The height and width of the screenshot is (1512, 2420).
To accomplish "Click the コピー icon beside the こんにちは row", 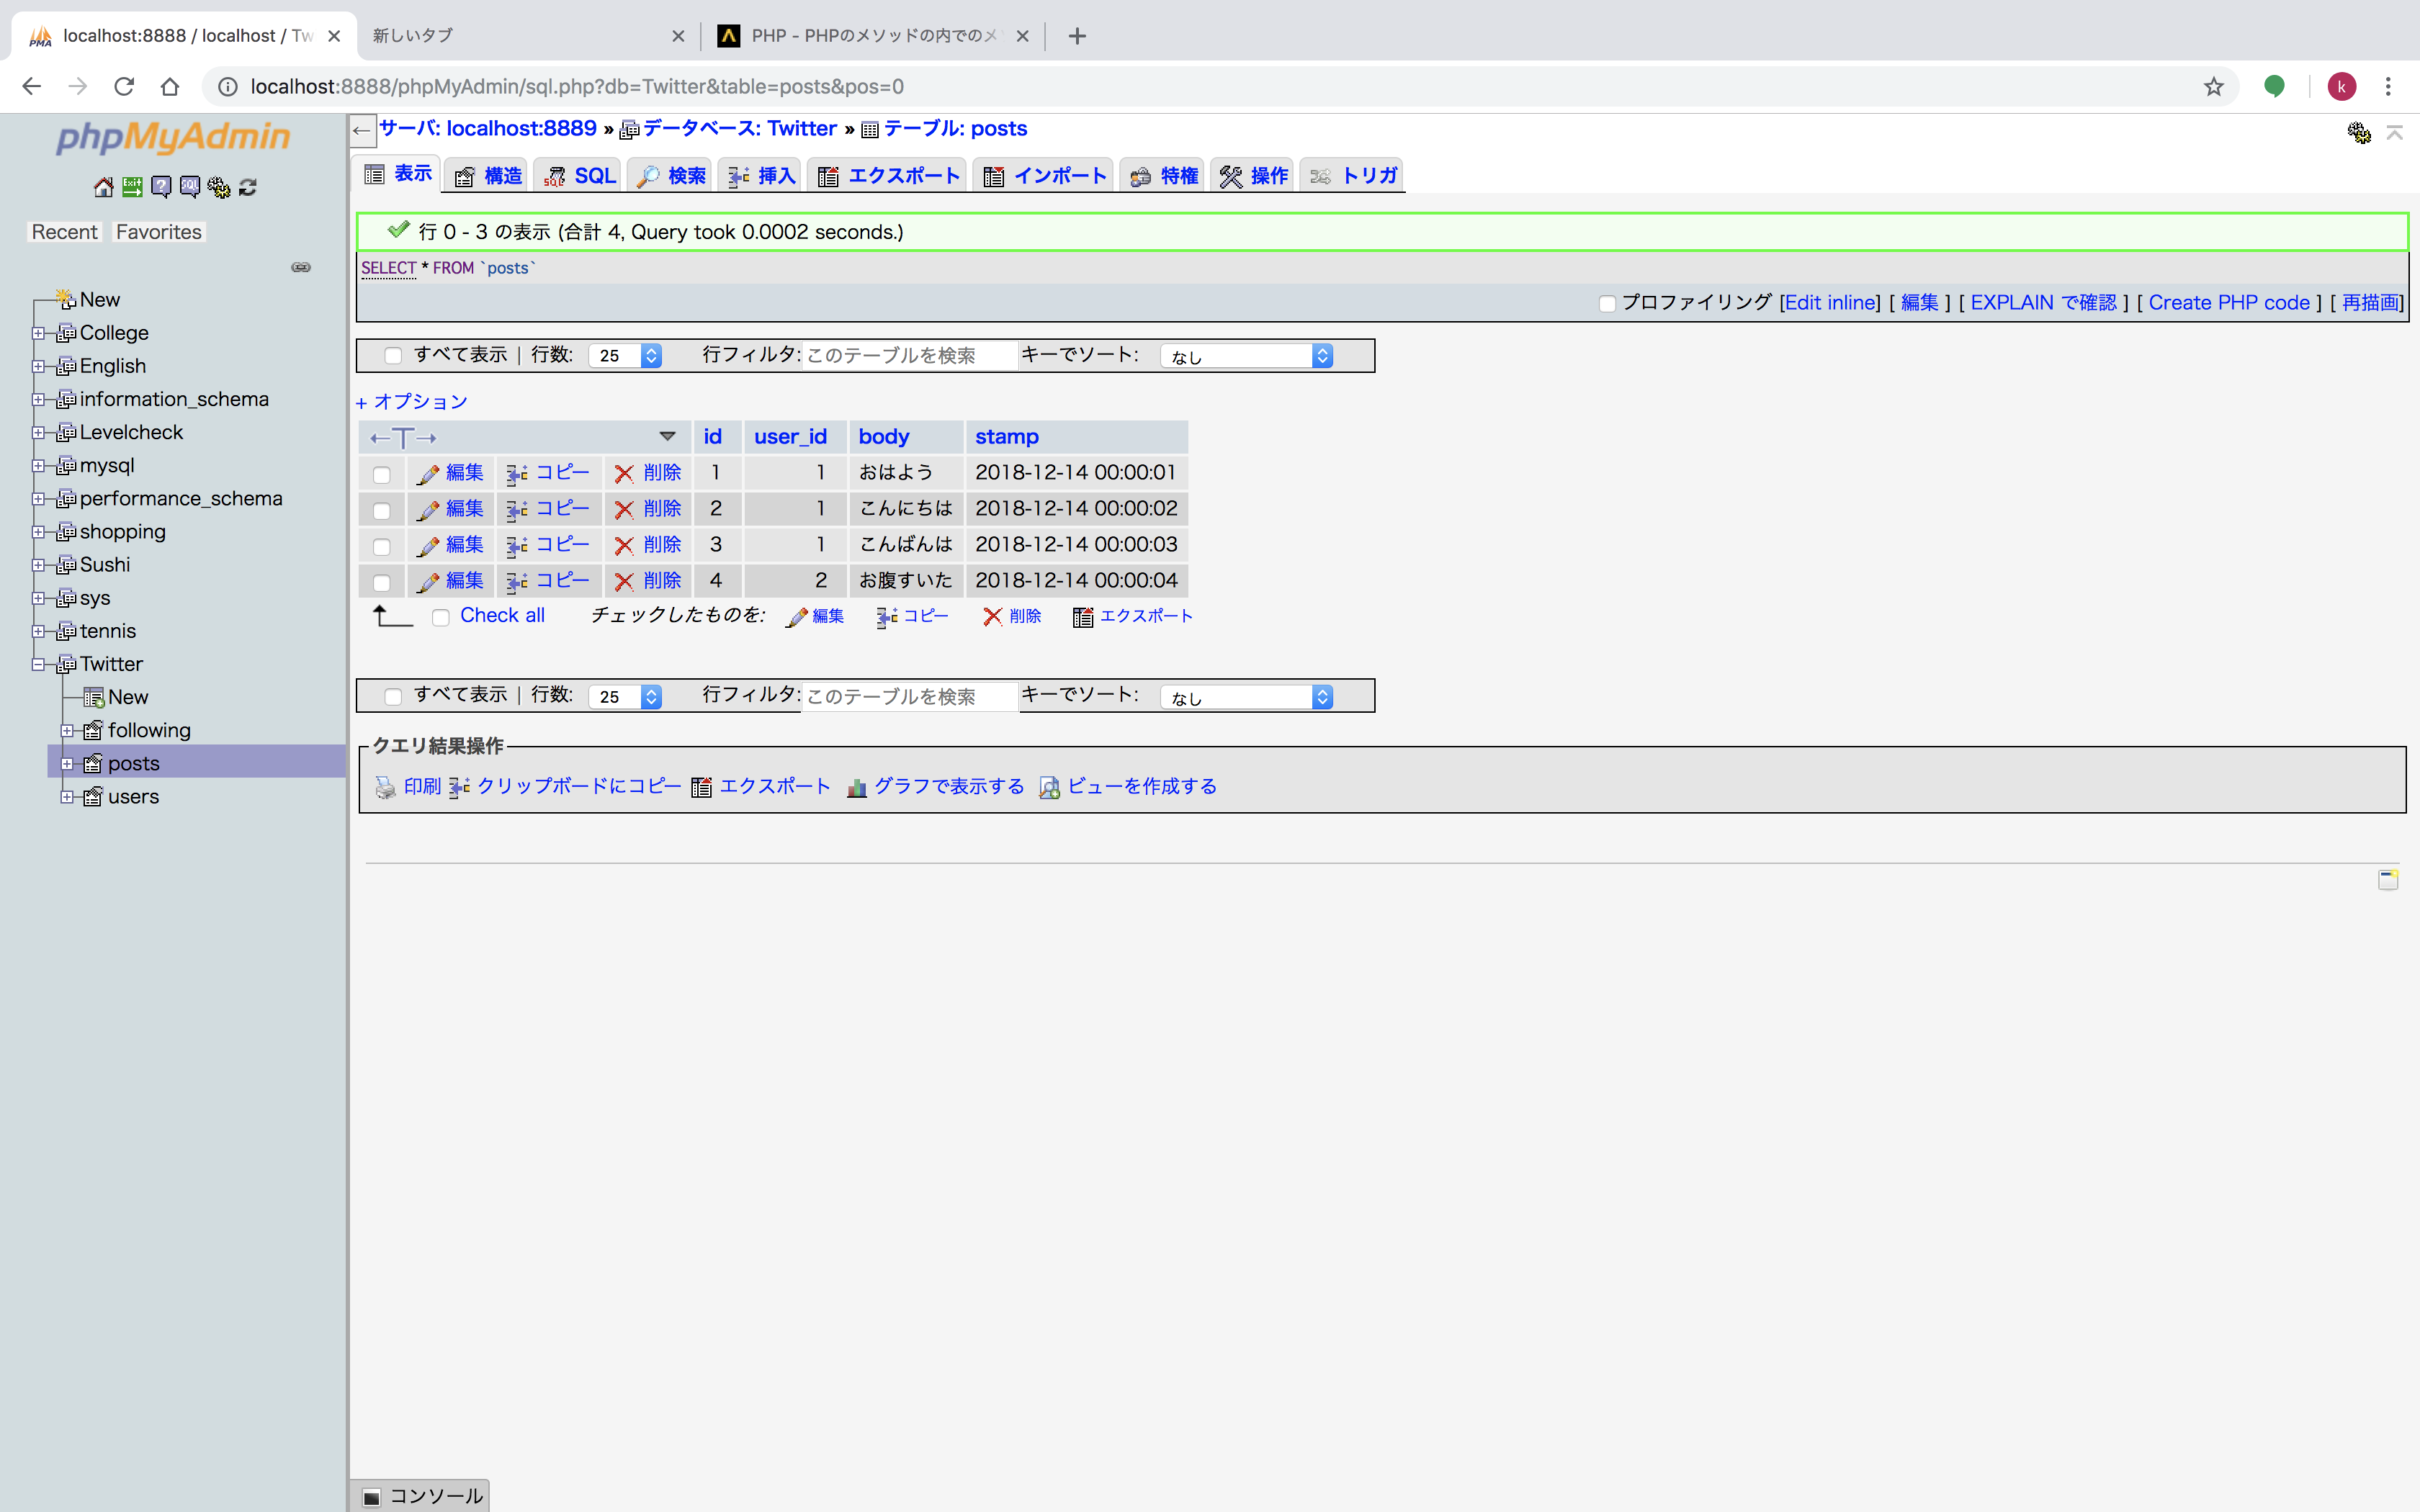I will pyautogui.click(x=517, y=508).
